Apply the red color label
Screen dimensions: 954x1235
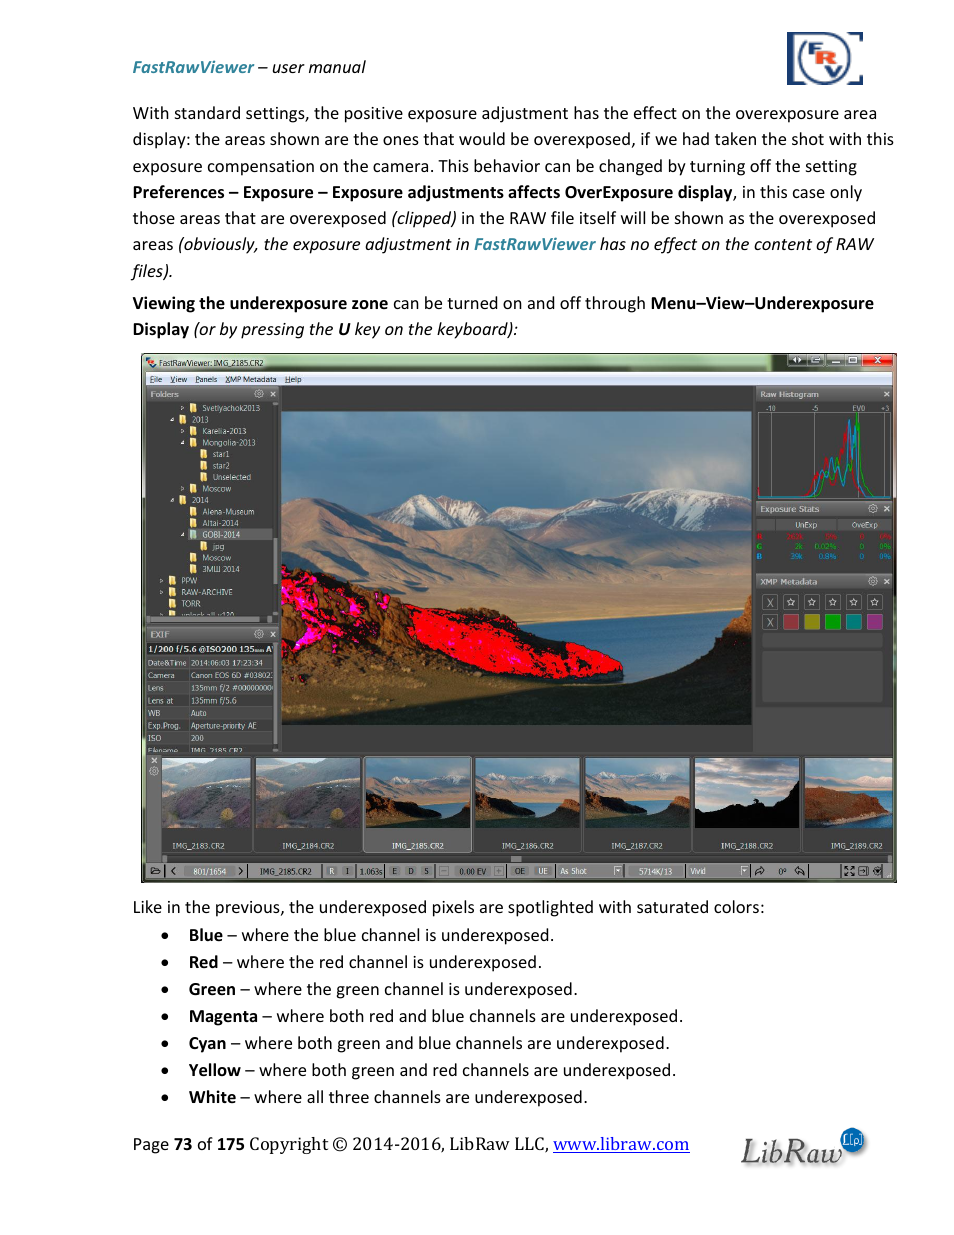point(791,622)
